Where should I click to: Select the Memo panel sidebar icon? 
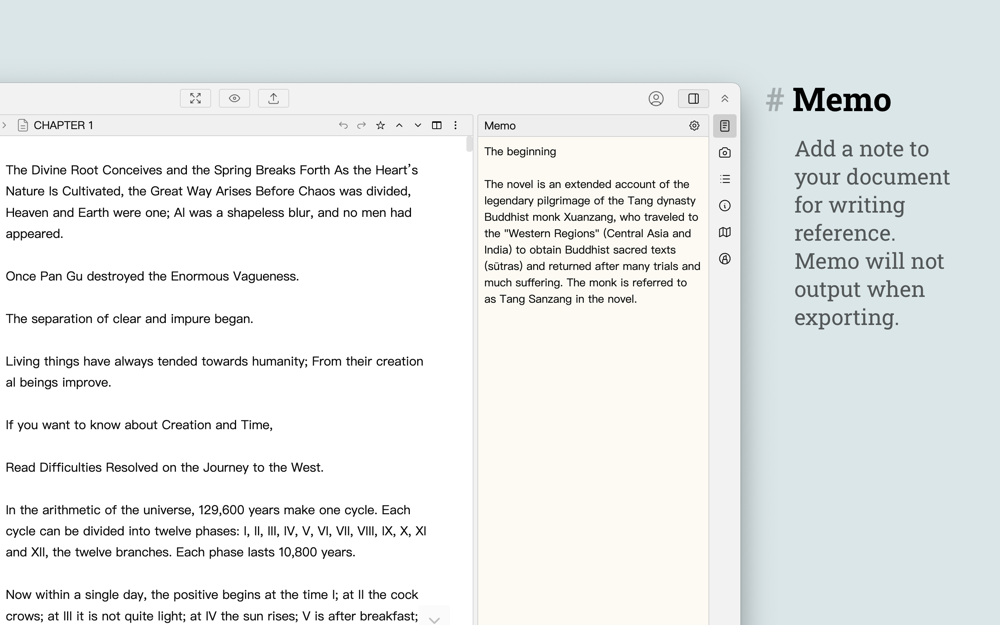(724, 126)
